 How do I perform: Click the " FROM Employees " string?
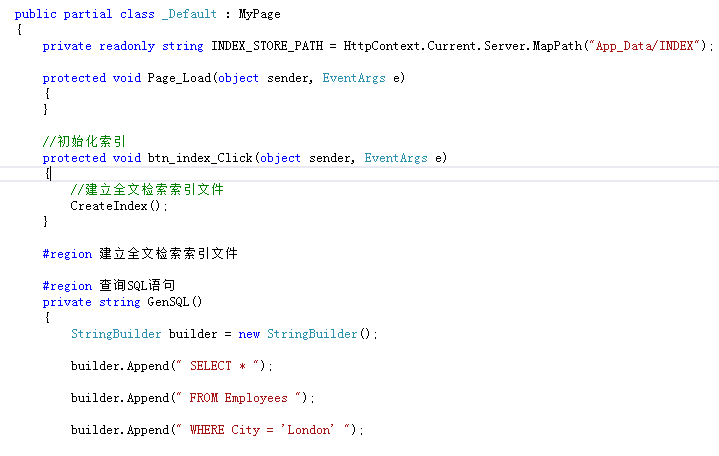[239, 398]
